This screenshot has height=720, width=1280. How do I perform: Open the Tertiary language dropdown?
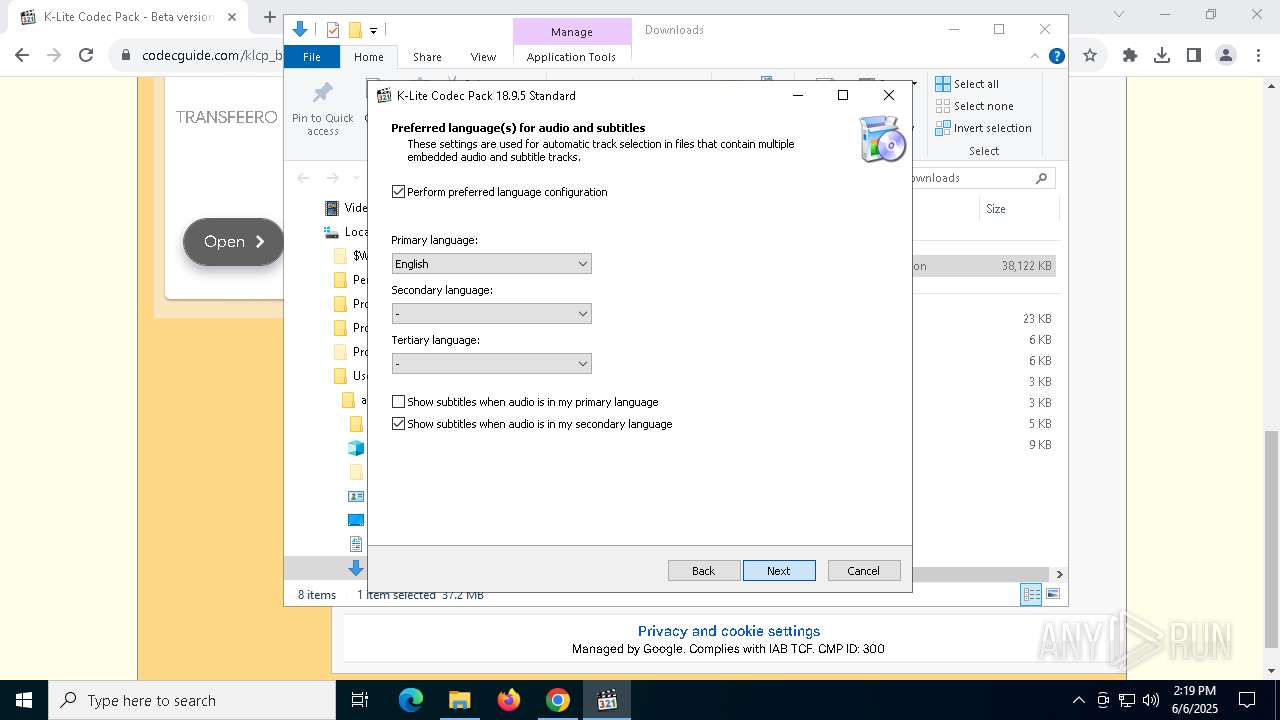tap(491, 364)
